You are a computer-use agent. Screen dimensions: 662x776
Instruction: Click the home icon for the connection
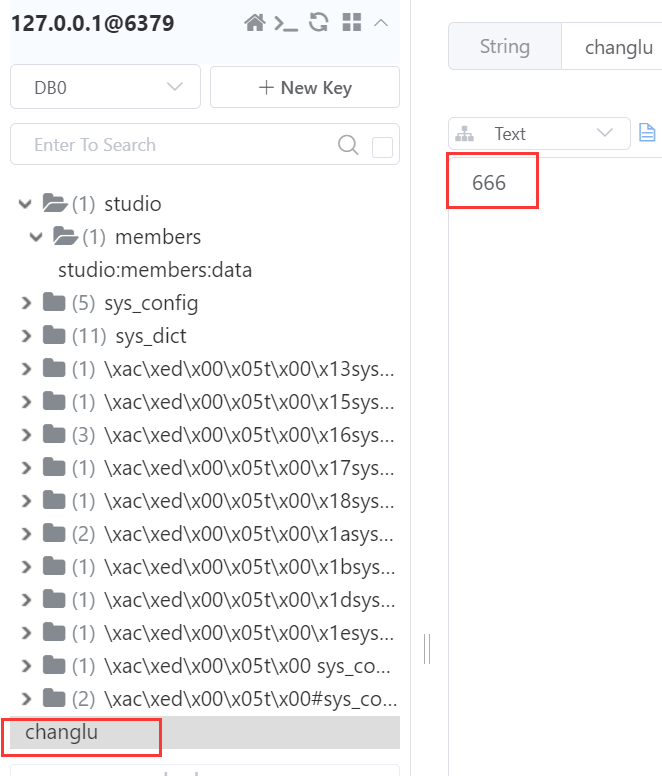pyautogui.click(x=255, y=23)
